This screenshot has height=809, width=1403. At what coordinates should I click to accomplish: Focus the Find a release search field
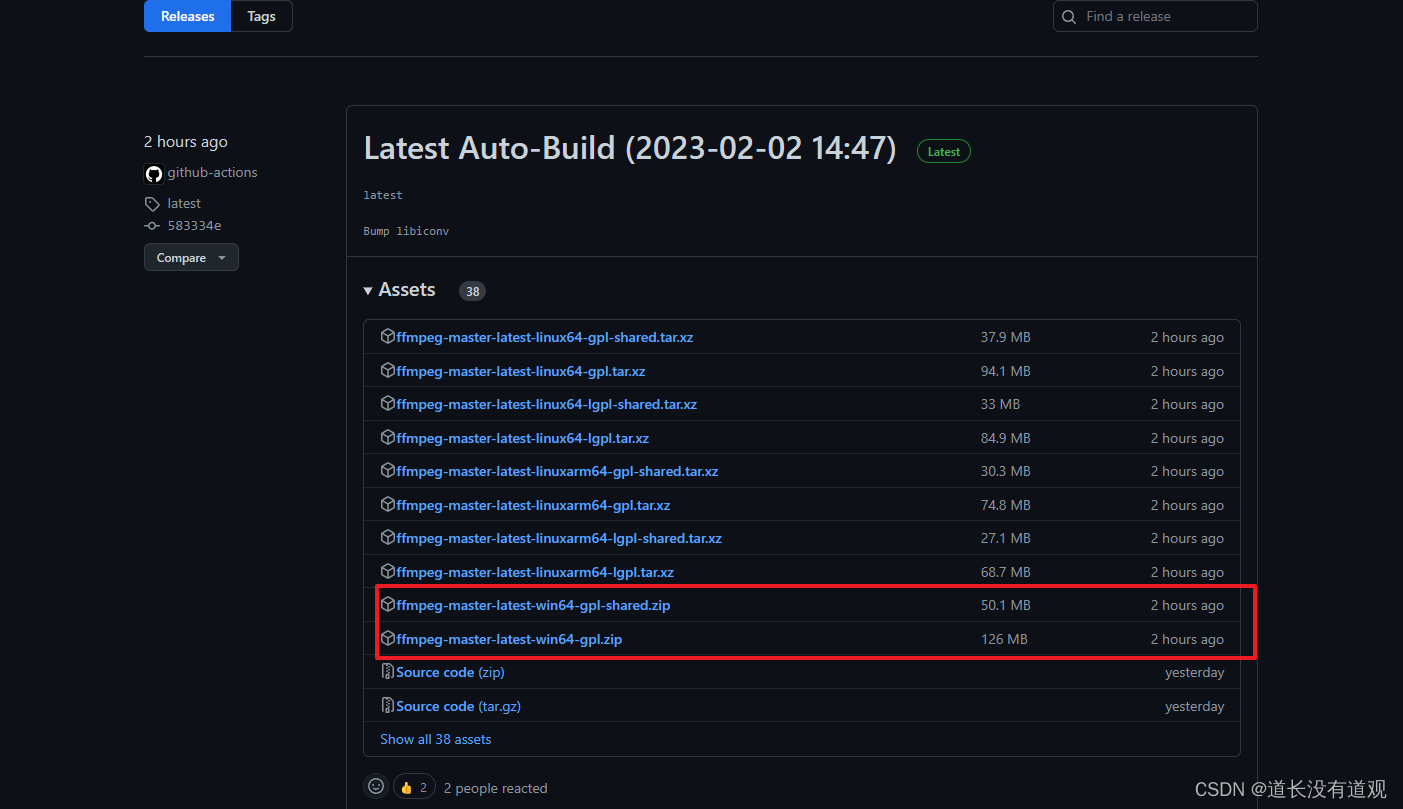(1155, 16)
